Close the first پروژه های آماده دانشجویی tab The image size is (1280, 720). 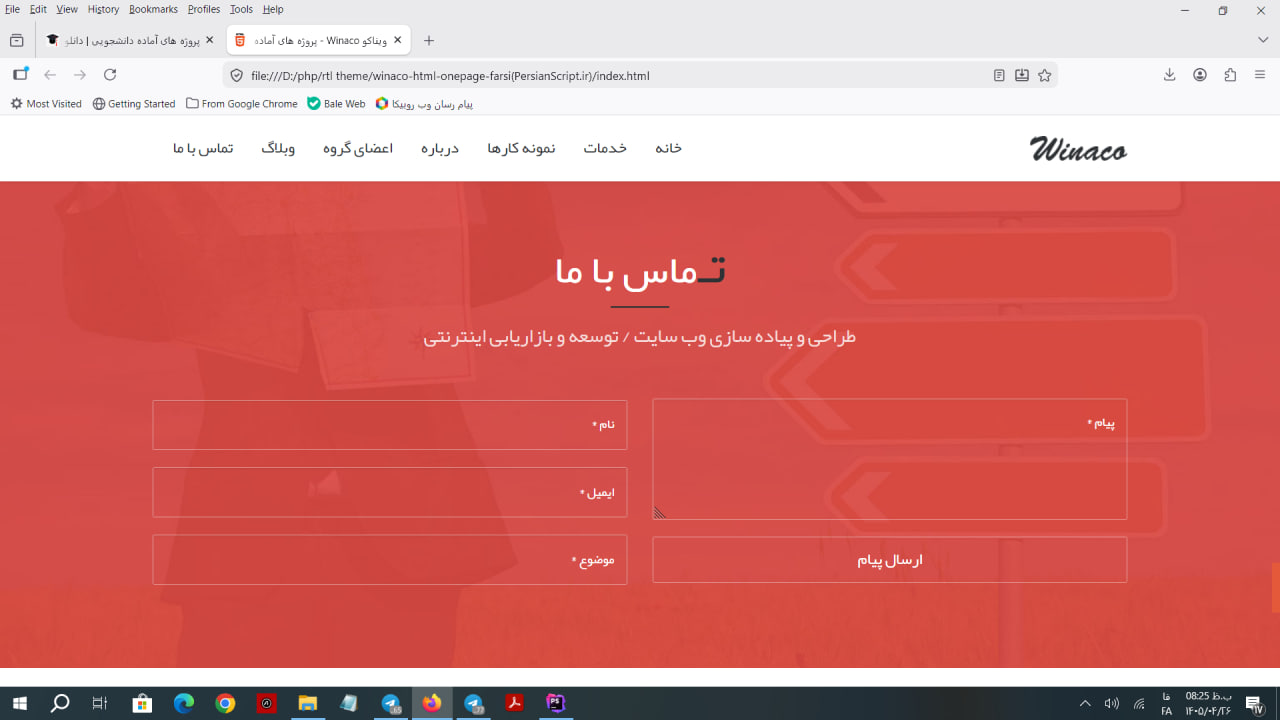click(x=209, y=40)
